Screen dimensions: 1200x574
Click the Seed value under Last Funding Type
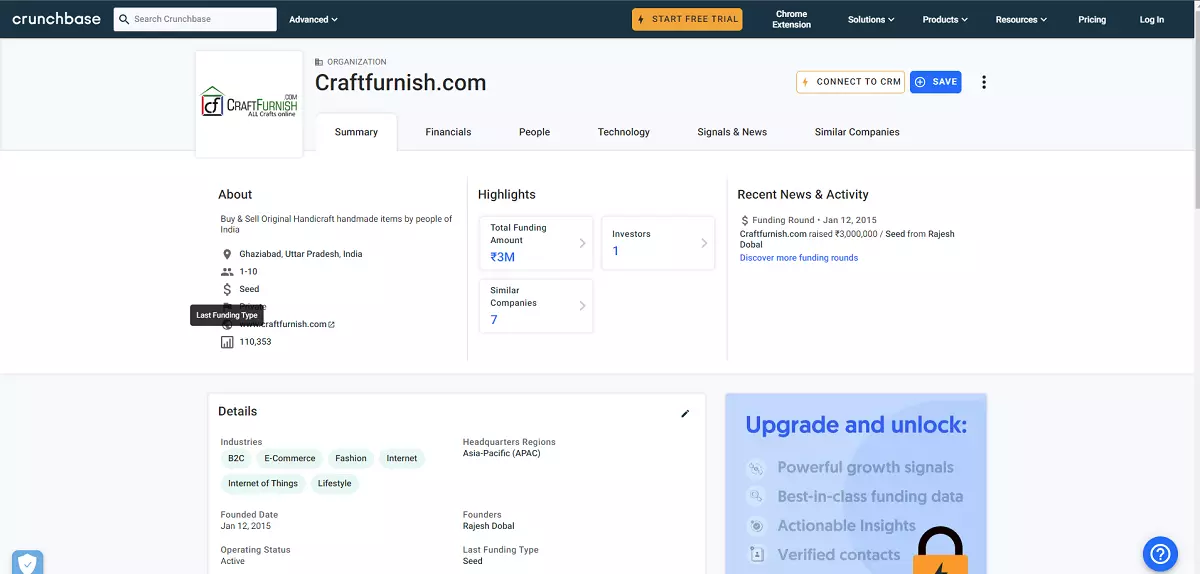pyautogui.click(x=473, y=562)
